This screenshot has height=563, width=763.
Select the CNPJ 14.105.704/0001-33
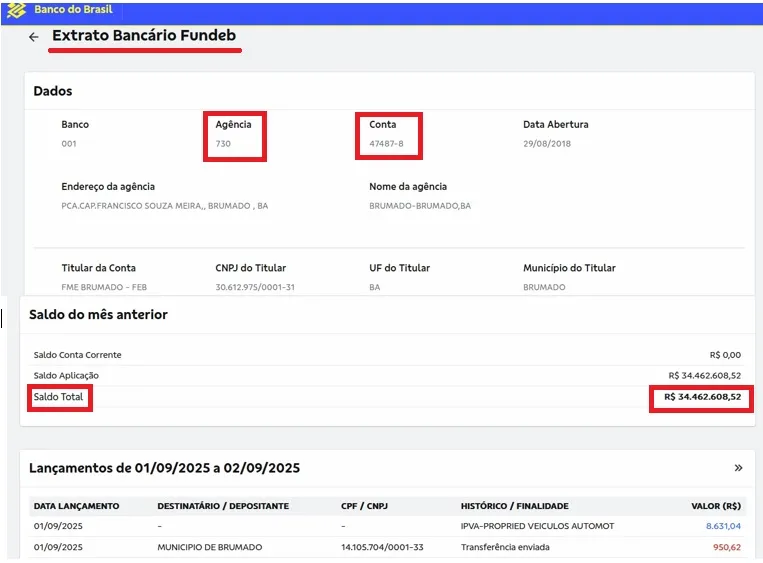[x=382, y=547]
